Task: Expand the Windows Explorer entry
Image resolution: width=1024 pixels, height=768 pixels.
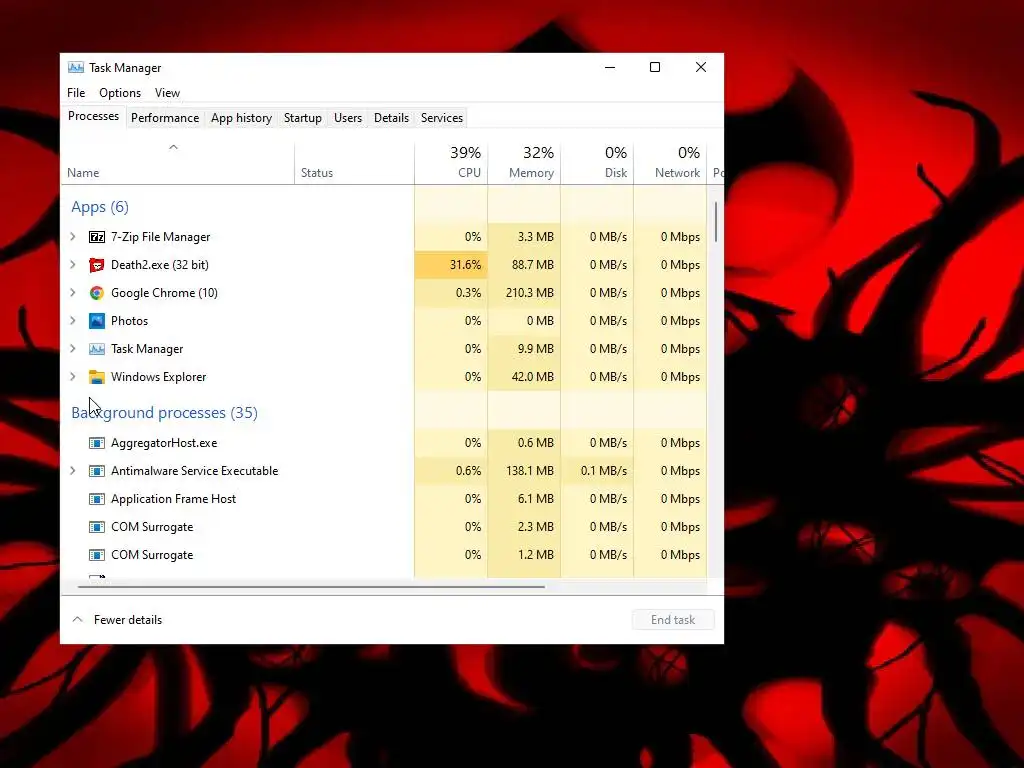Action: [73, 377]
